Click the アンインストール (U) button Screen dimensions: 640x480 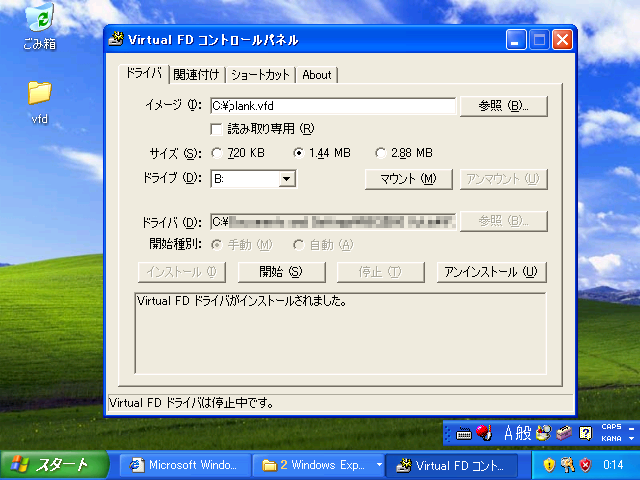pyautogui.click(x=491, y=272)
